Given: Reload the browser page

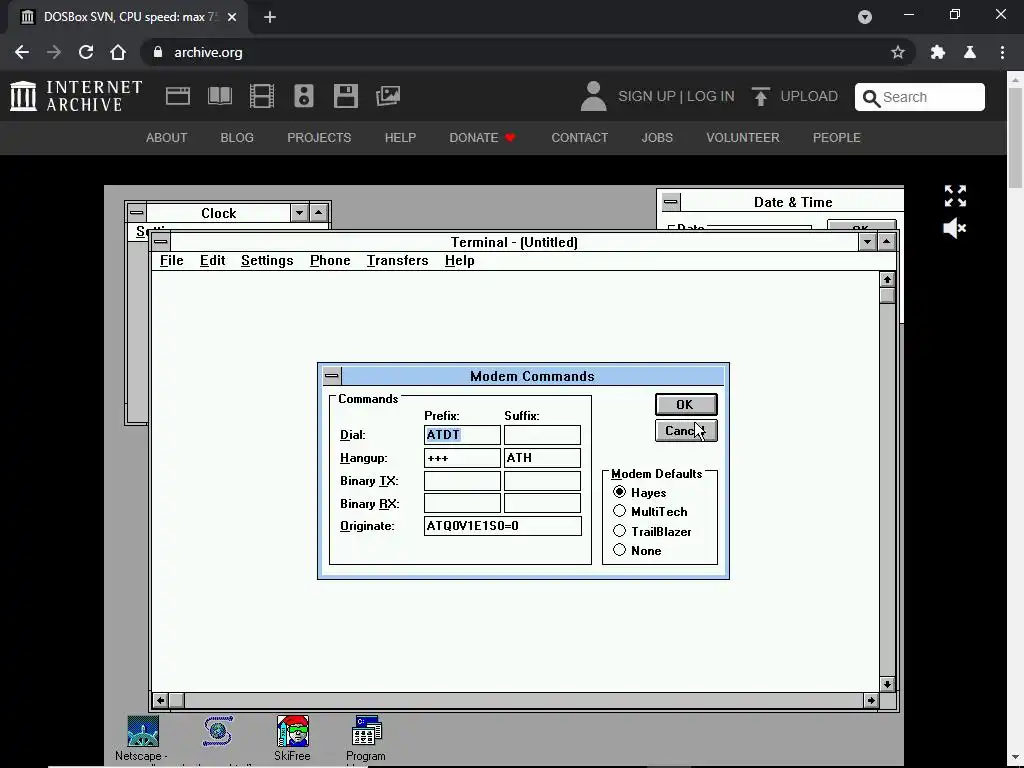Looking at the screenshot, I should coord(86,52).
